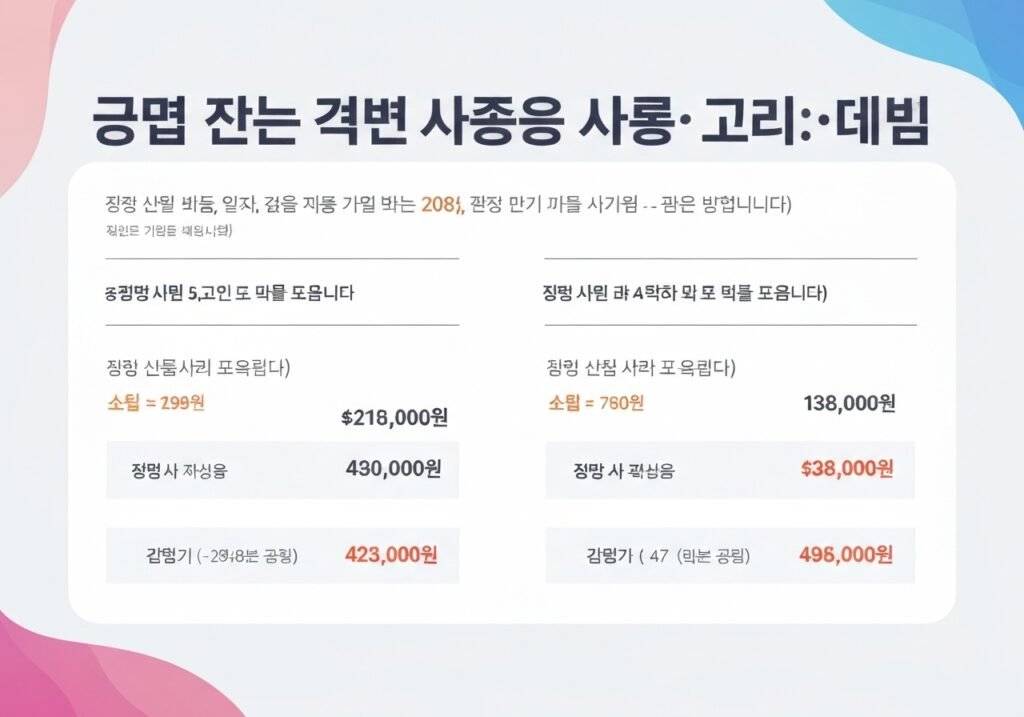The height and width of the screenshot is (717, 1024).
Task: Click the small gray subtext under the description
Action: [169, 232]
